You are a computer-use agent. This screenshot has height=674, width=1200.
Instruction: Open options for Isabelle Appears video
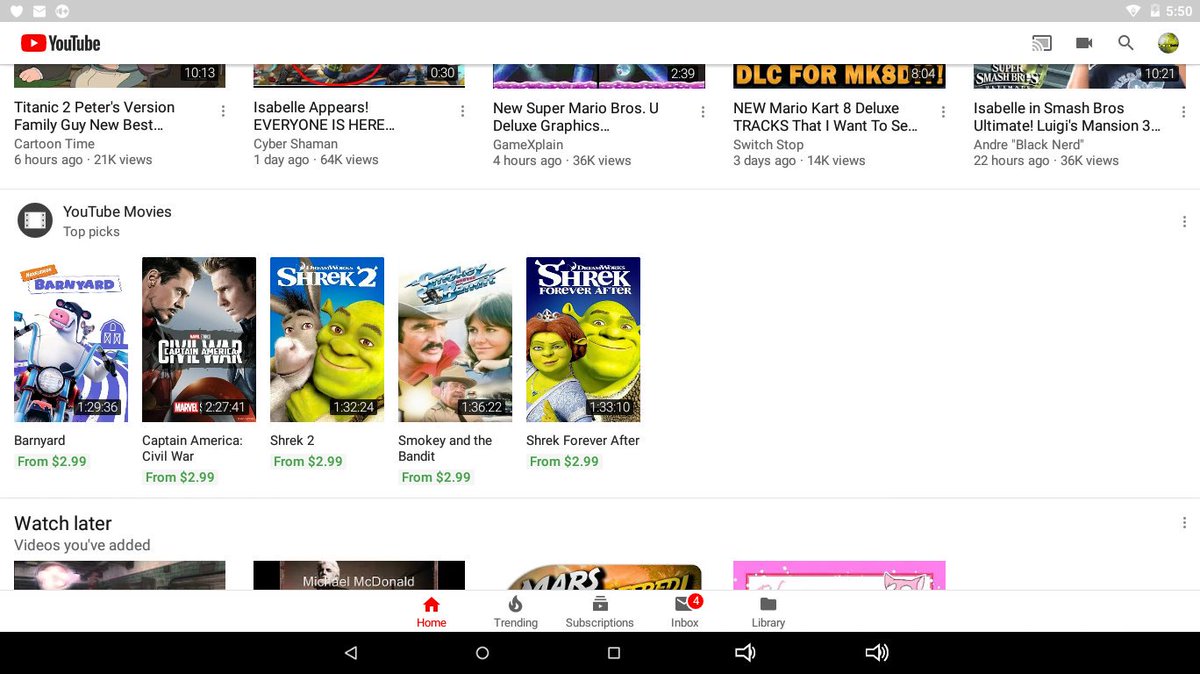463,111
